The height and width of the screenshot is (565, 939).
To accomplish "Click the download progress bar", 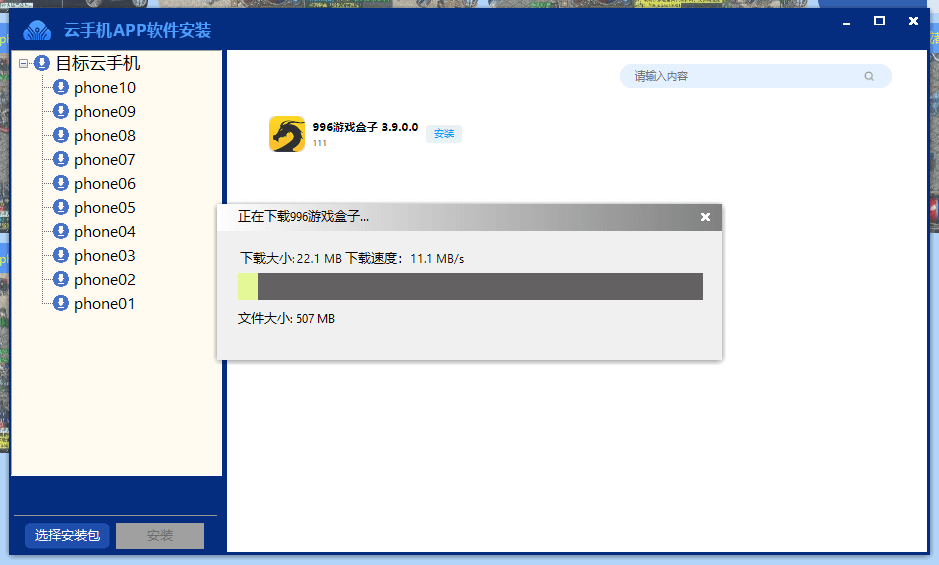I will [470, 286].
